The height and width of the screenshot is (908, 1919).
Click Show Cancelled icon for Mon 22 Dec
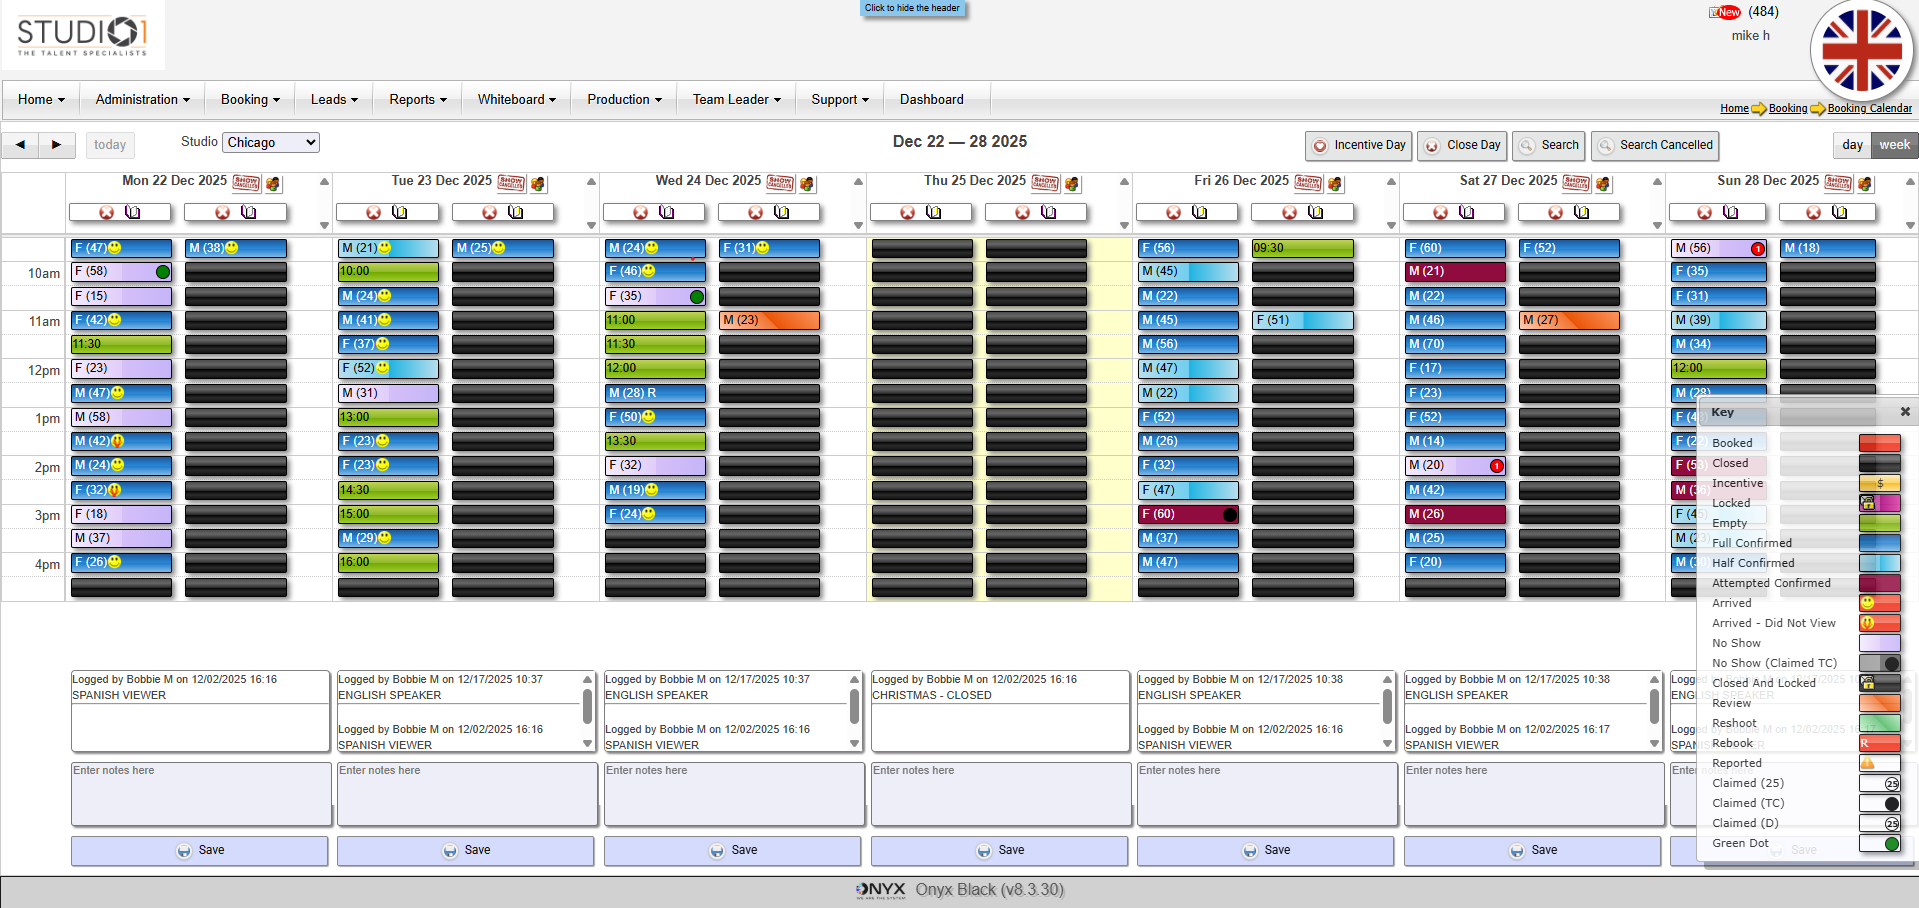pos(246,183)
